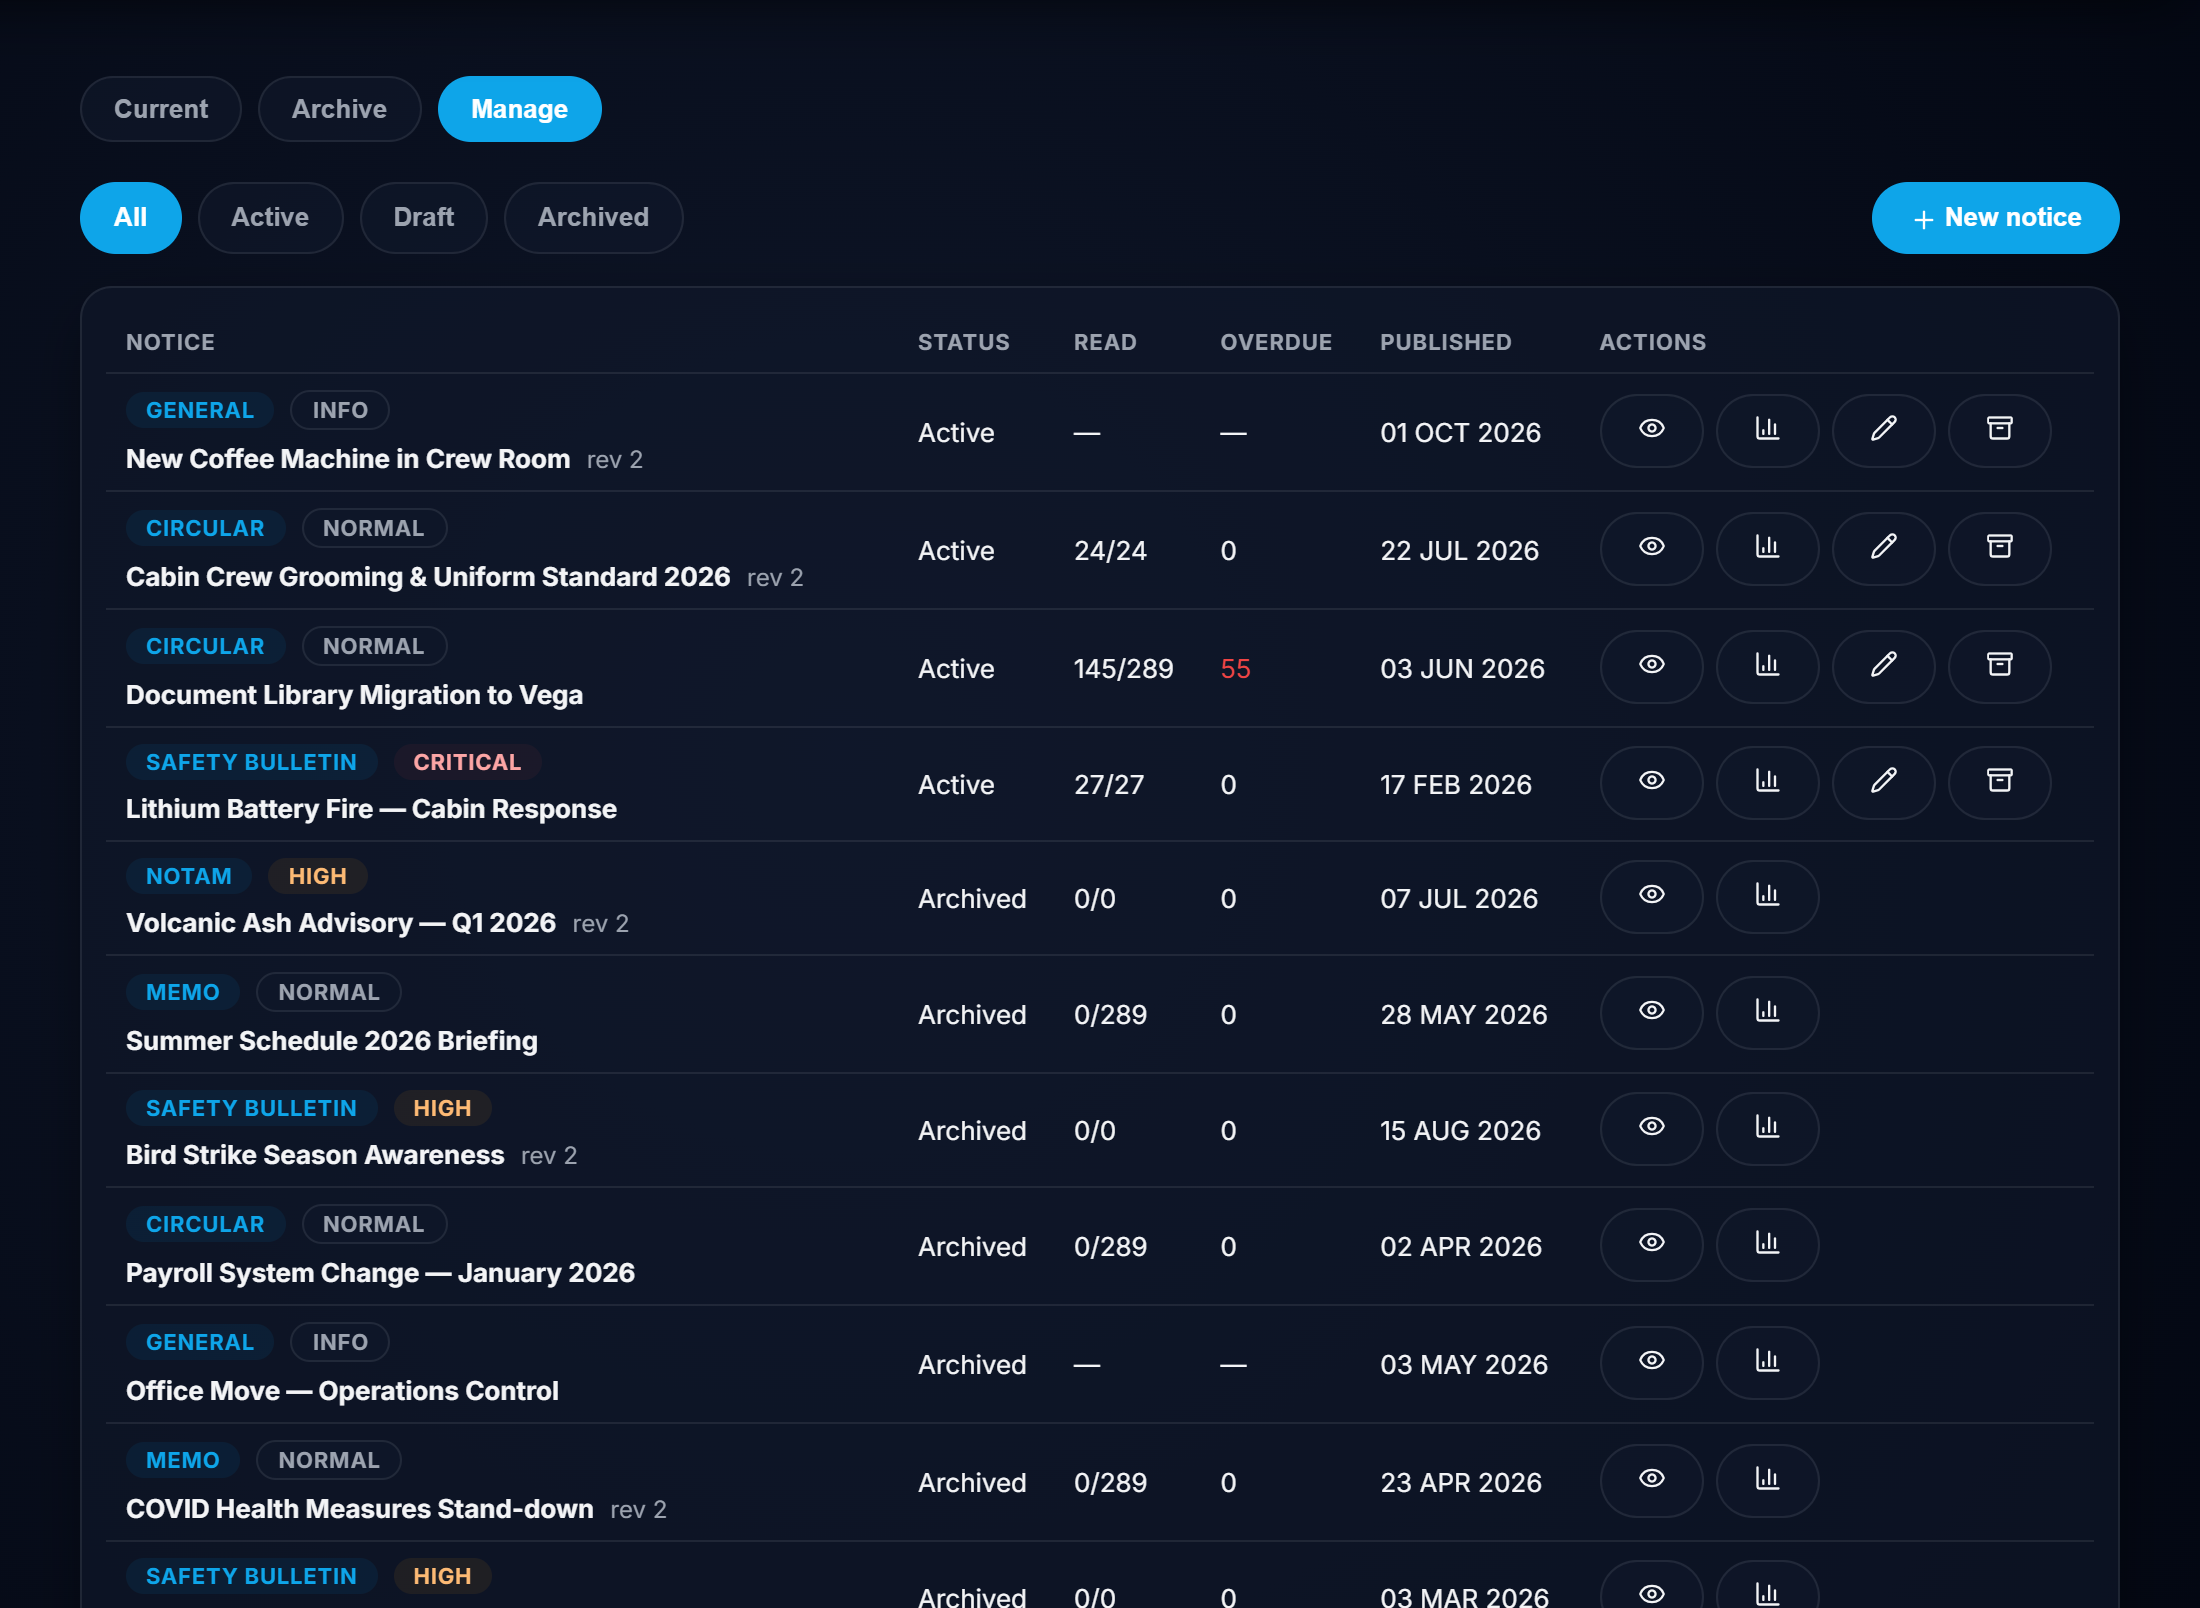Switch to the Current tab
Screen dimensions: 2200x1608
tap(161, 109)
